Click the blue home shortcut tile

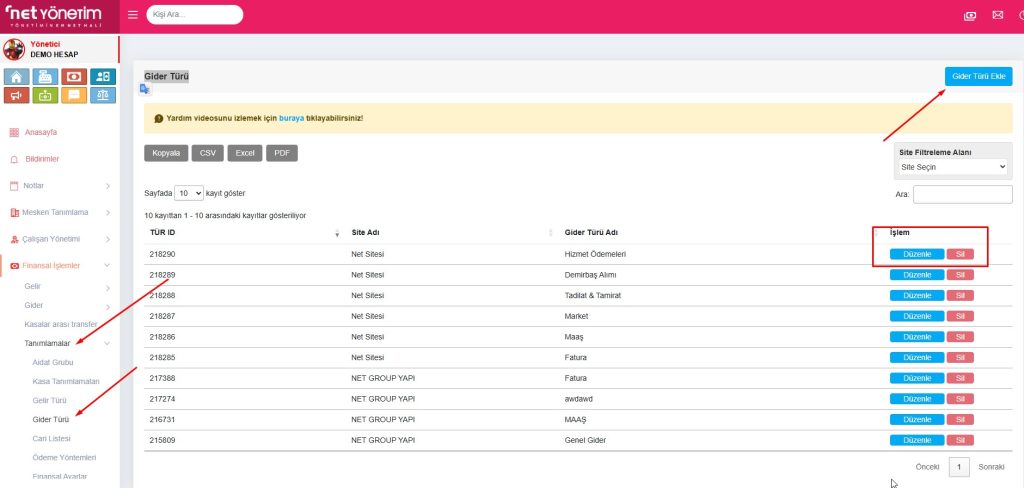coord(16,77)
